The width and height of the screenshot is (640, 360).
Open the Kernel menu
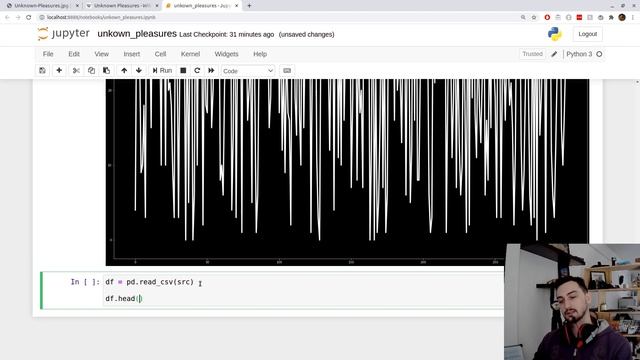click(x=190, y=54)
